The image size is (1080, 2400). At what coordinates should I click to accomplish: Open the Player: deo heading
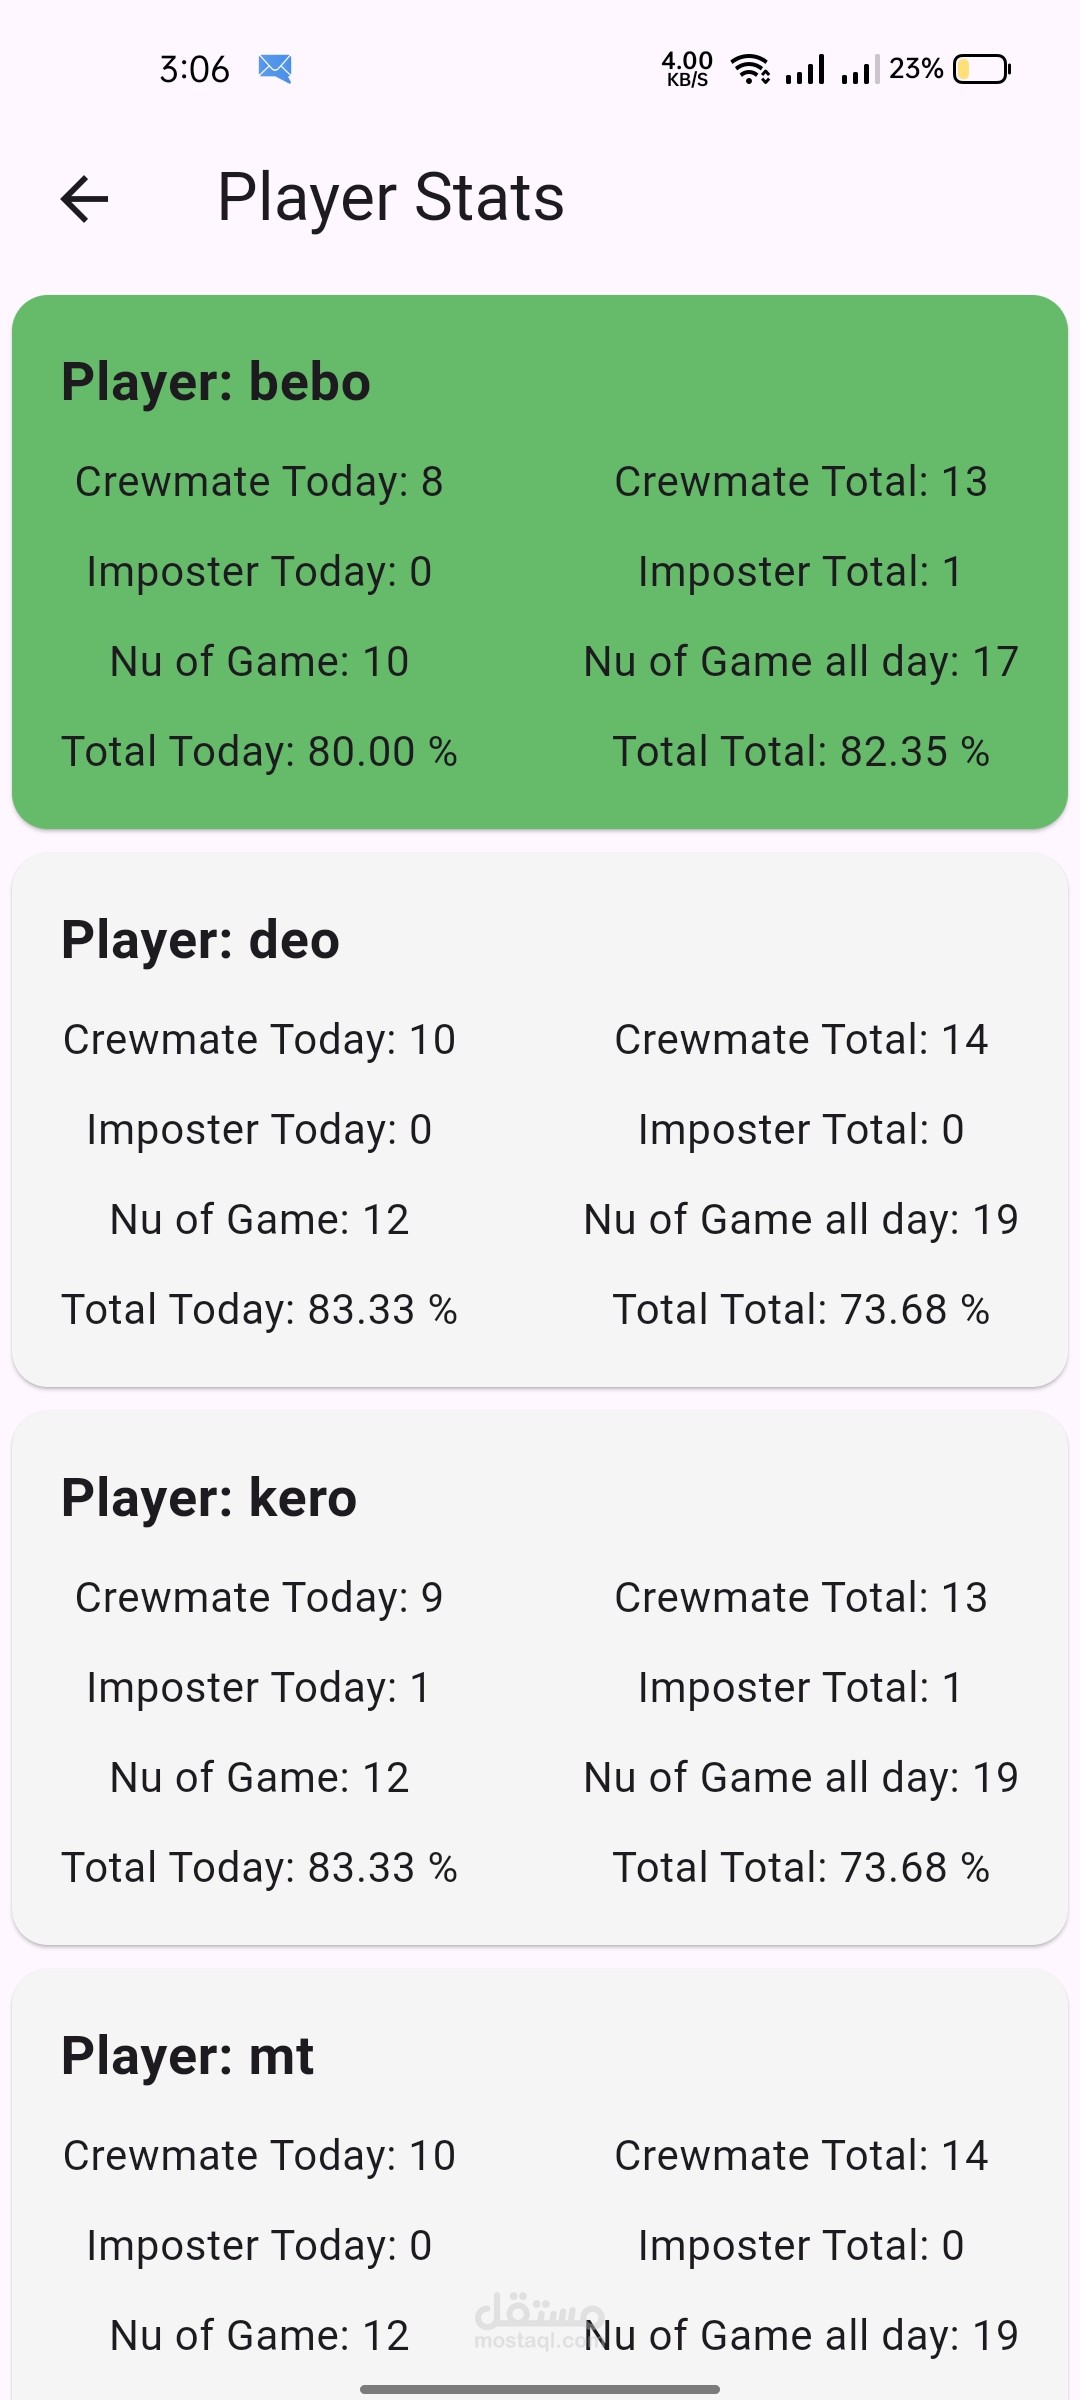tap(200, 940)
